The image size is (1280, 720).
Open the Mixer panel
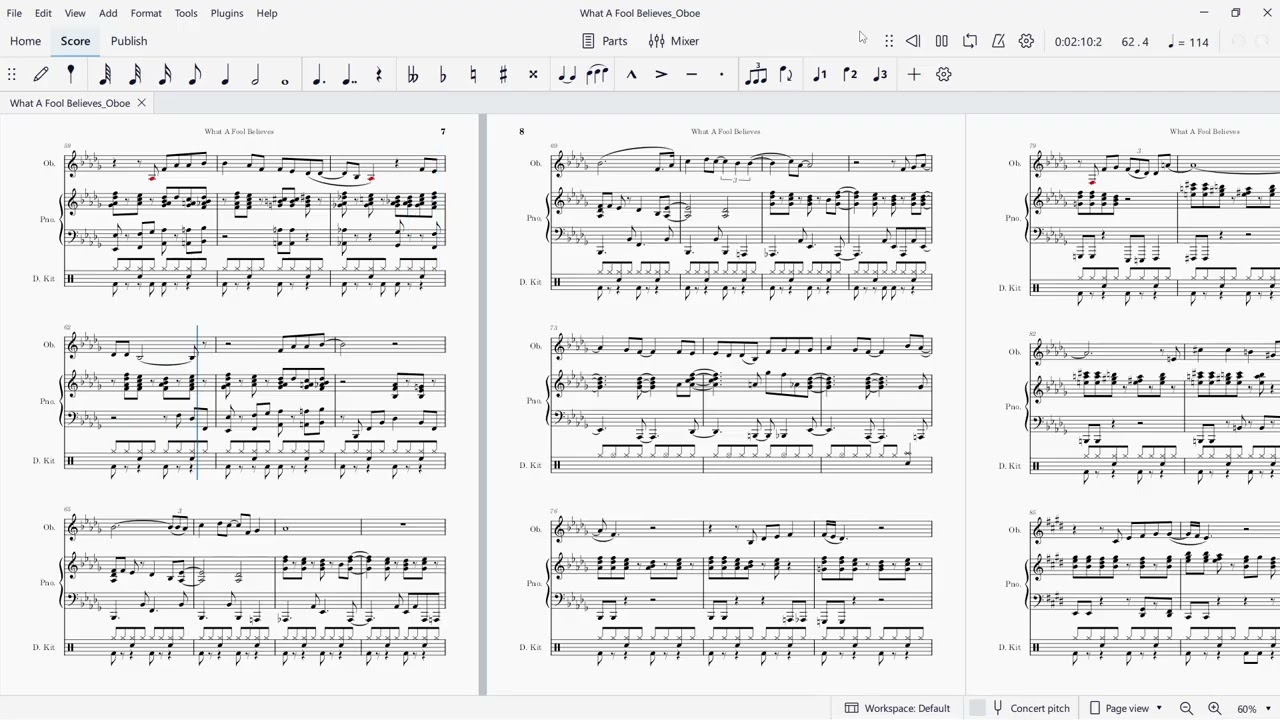coord(674,41)
